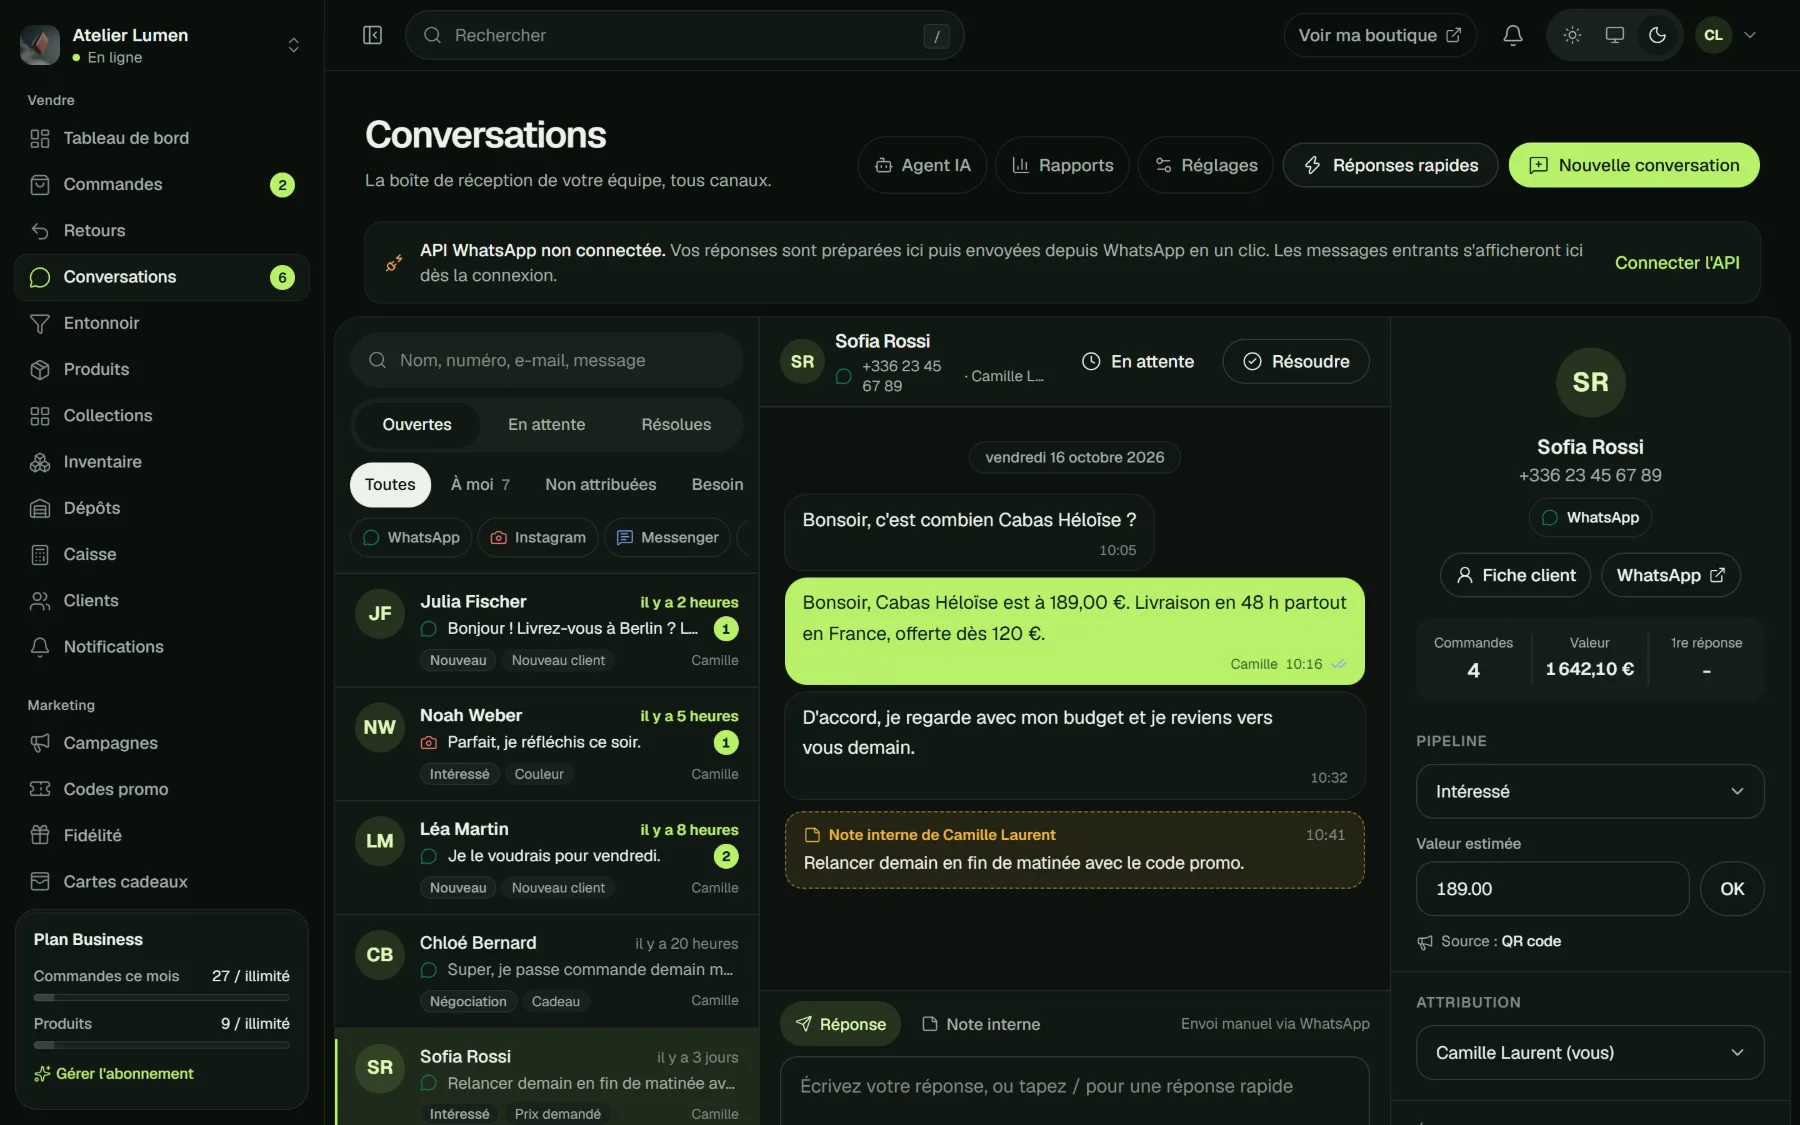
Task: Focus the Nom, numéro, e-mail search field
Action: click(546, 360)
